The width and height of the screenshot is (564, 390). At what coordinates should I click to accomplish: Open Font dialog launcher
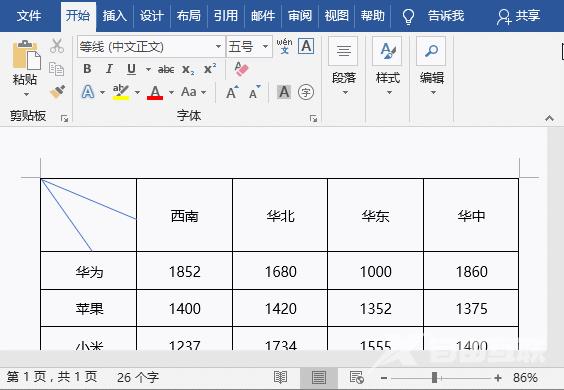point(313,118)
